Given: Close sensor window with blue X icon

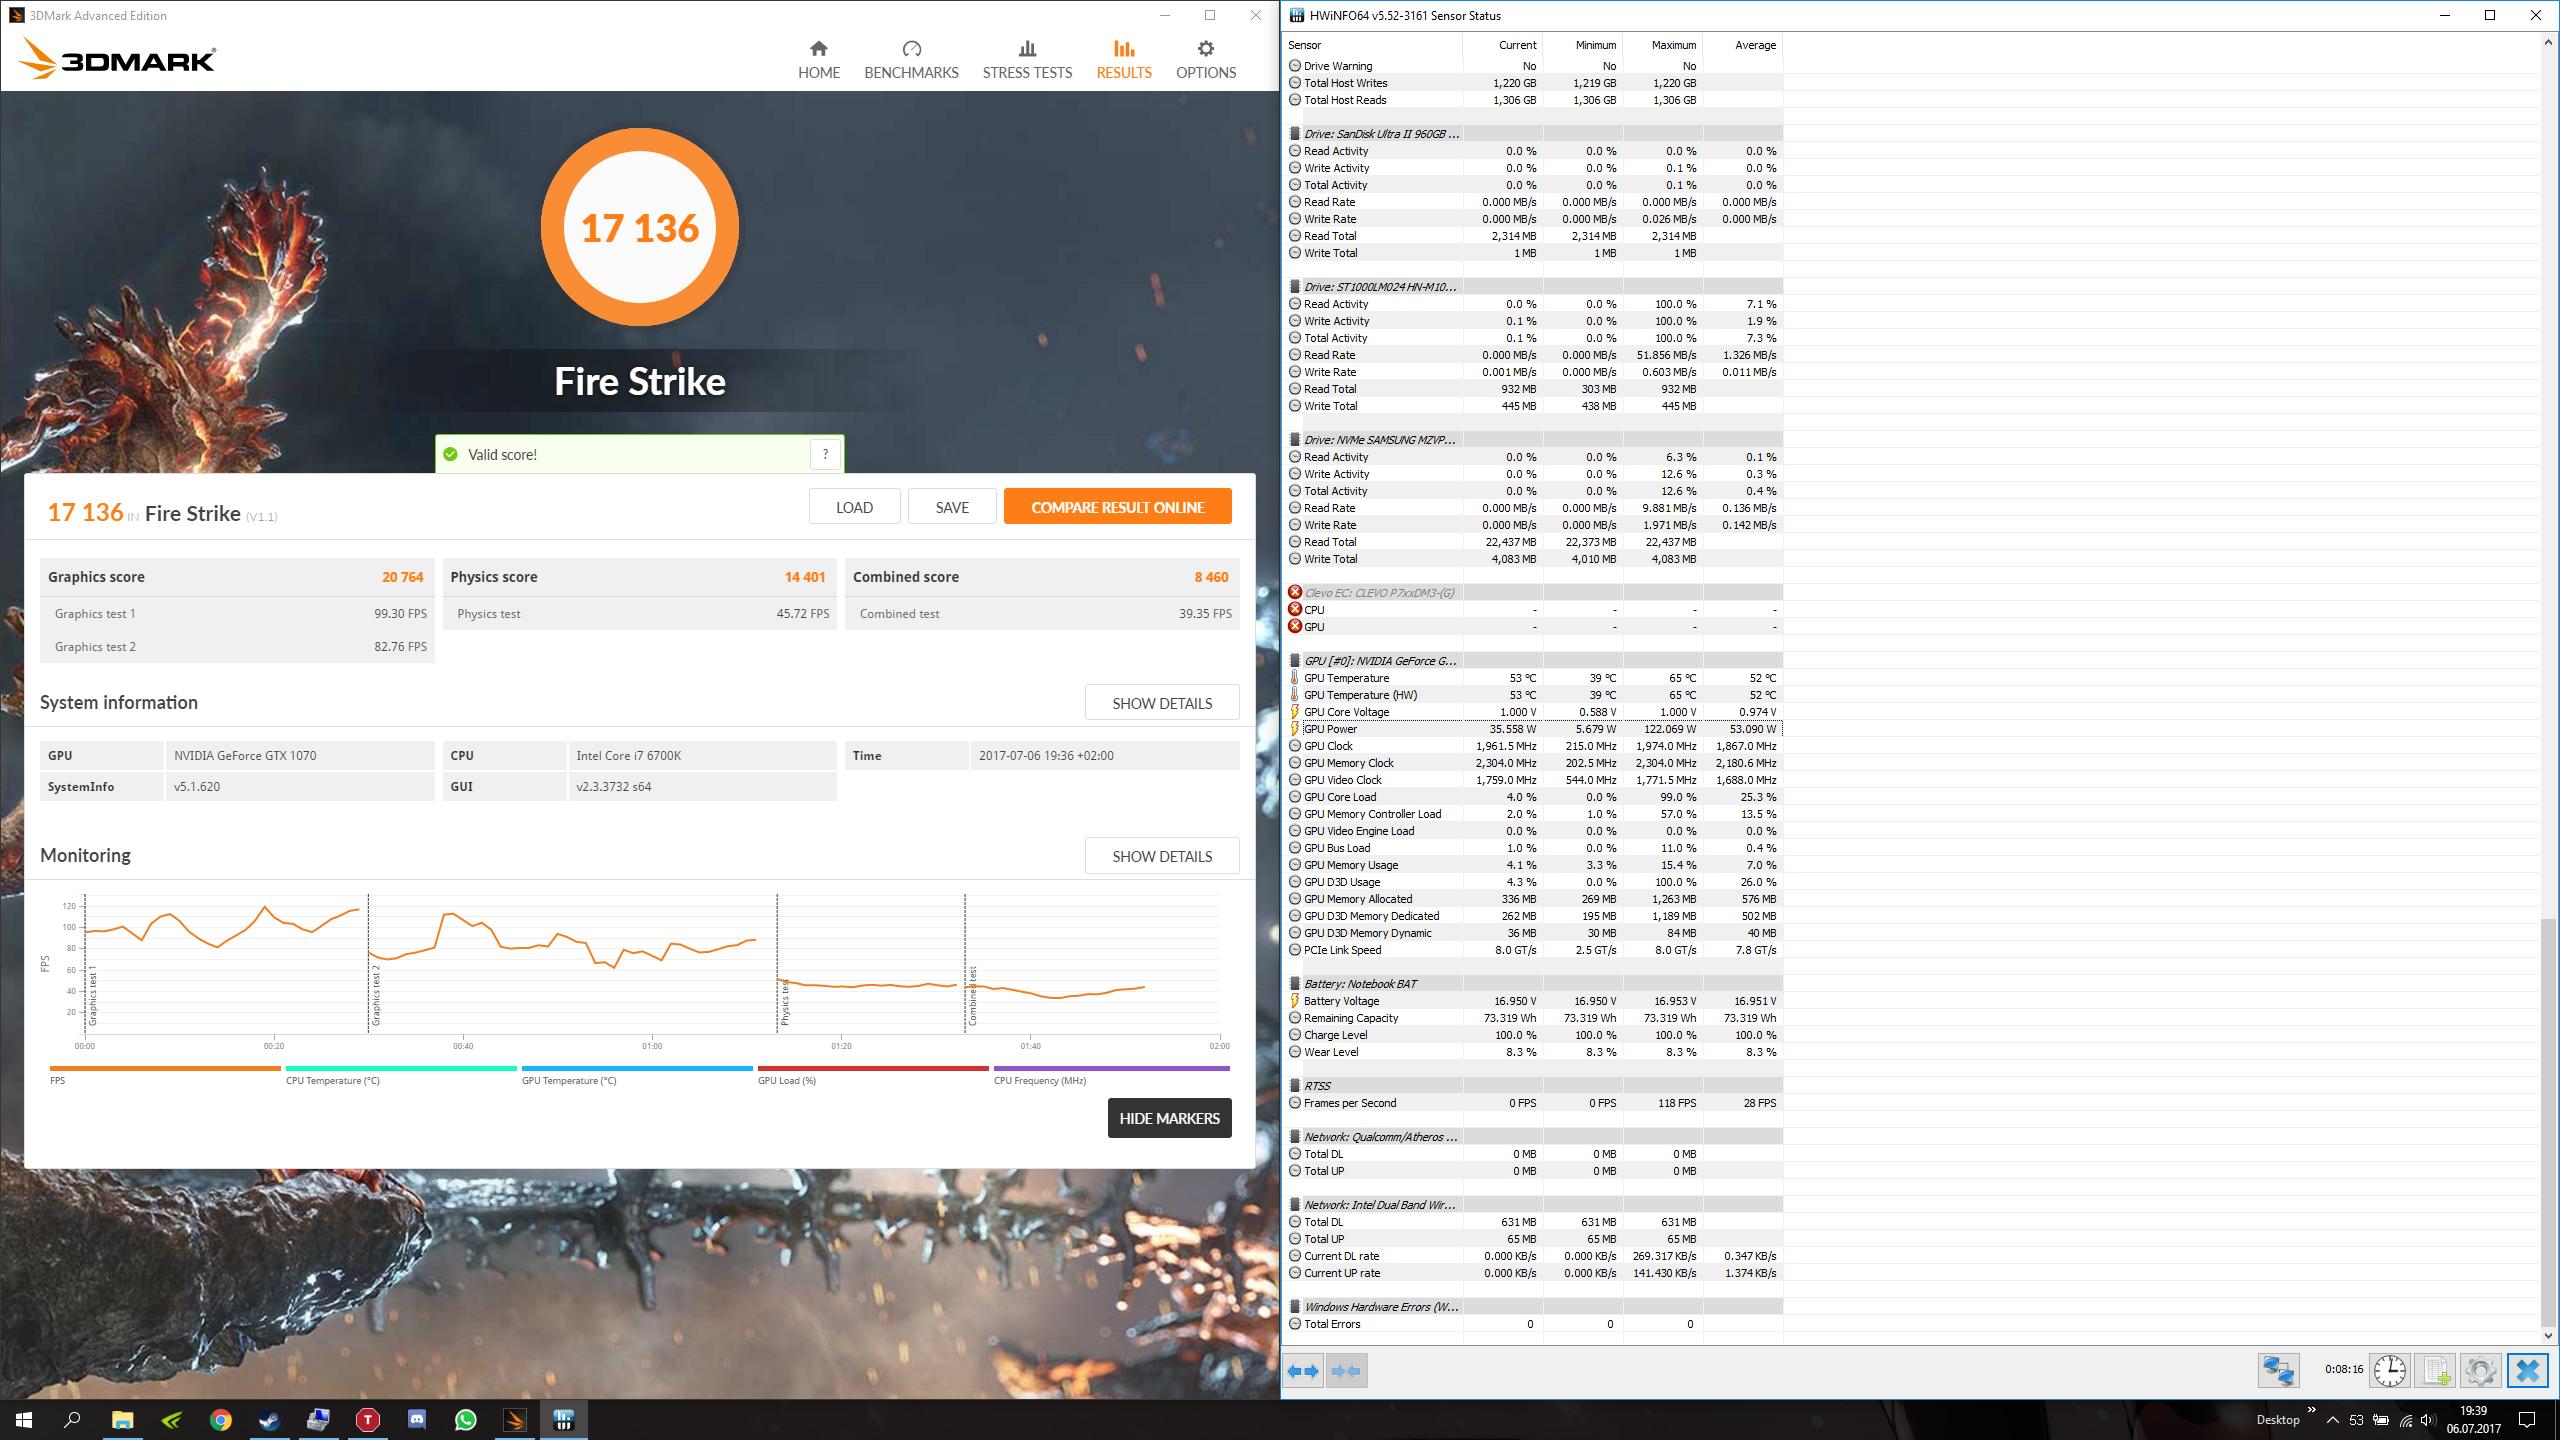Looking at the screenshot, I should (x=2527, y=1370).
